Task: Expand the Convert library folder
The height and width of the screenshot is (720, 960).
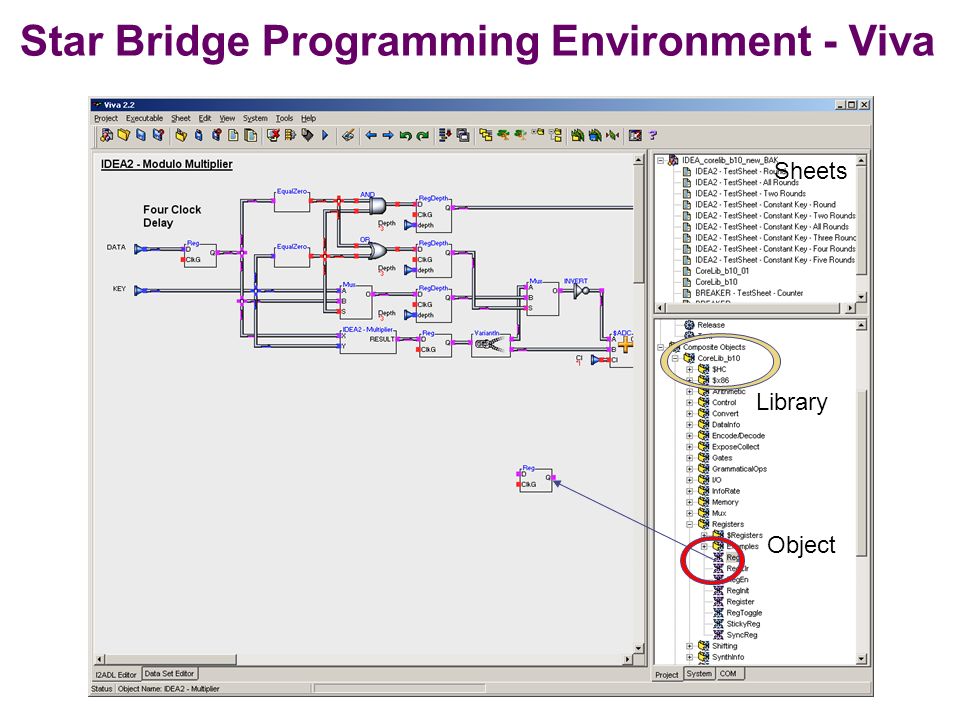Action: 689,413
